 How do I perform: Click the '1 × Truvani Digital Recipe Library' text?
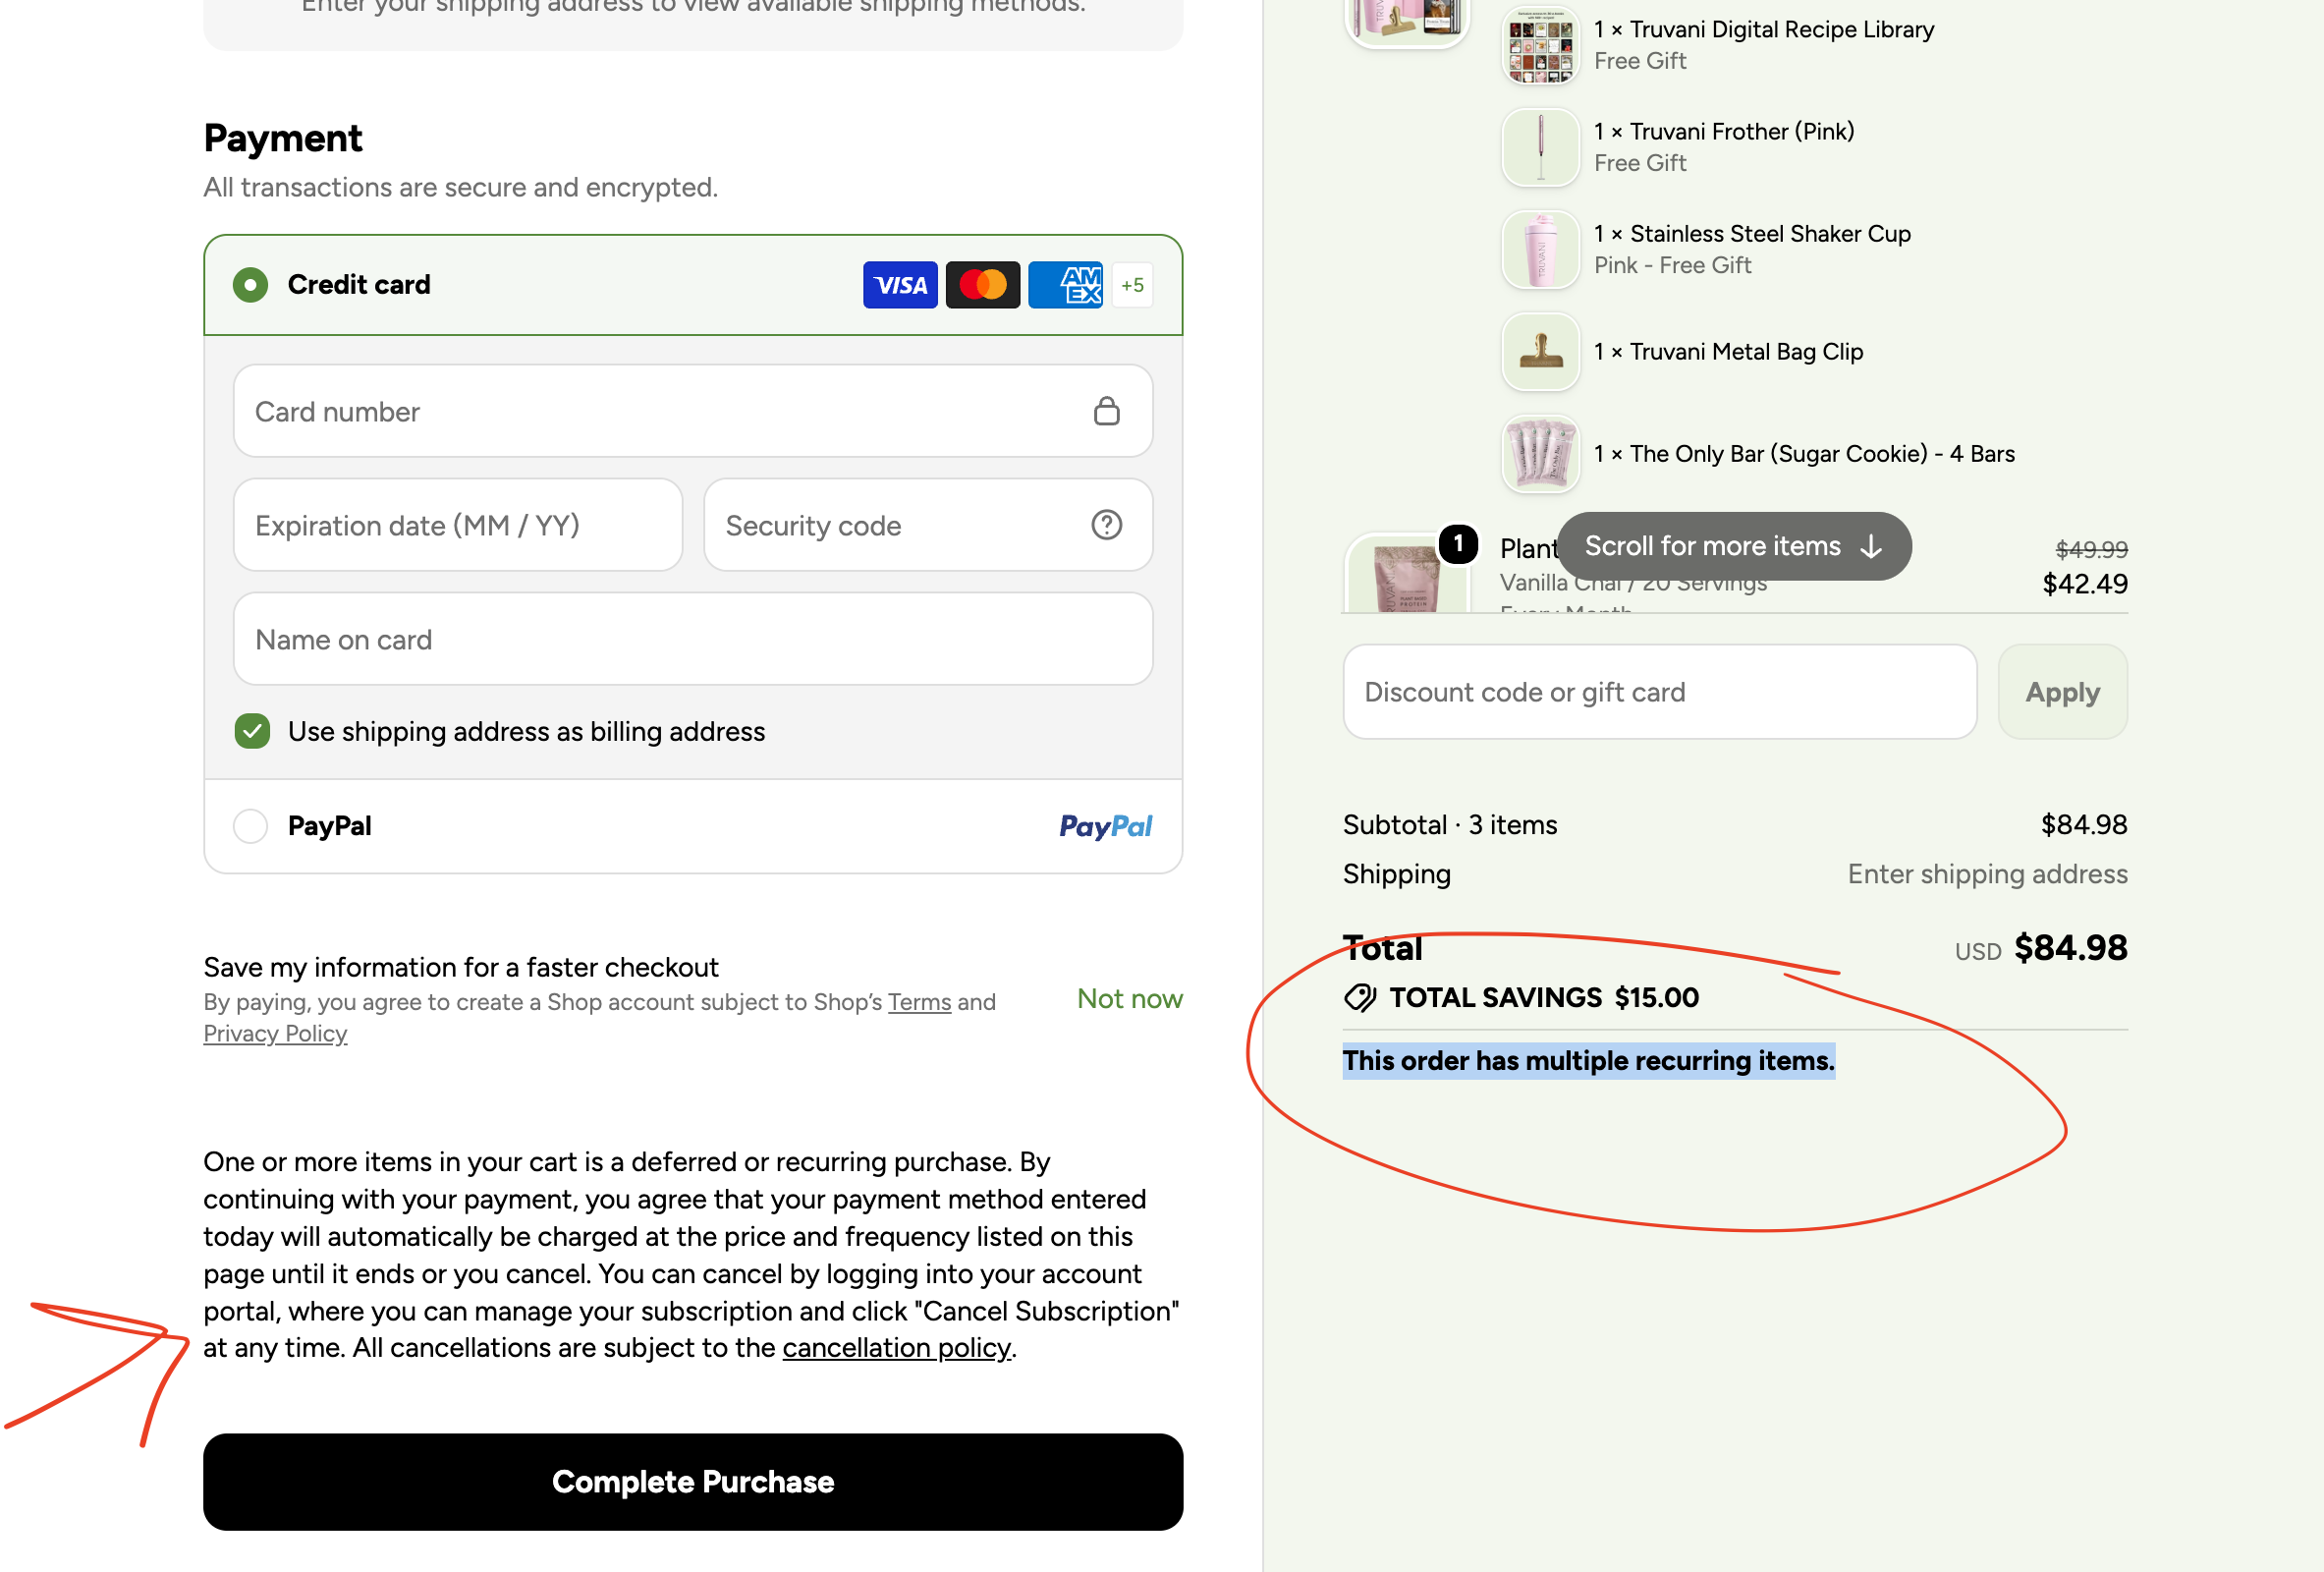coord(1764,29)
